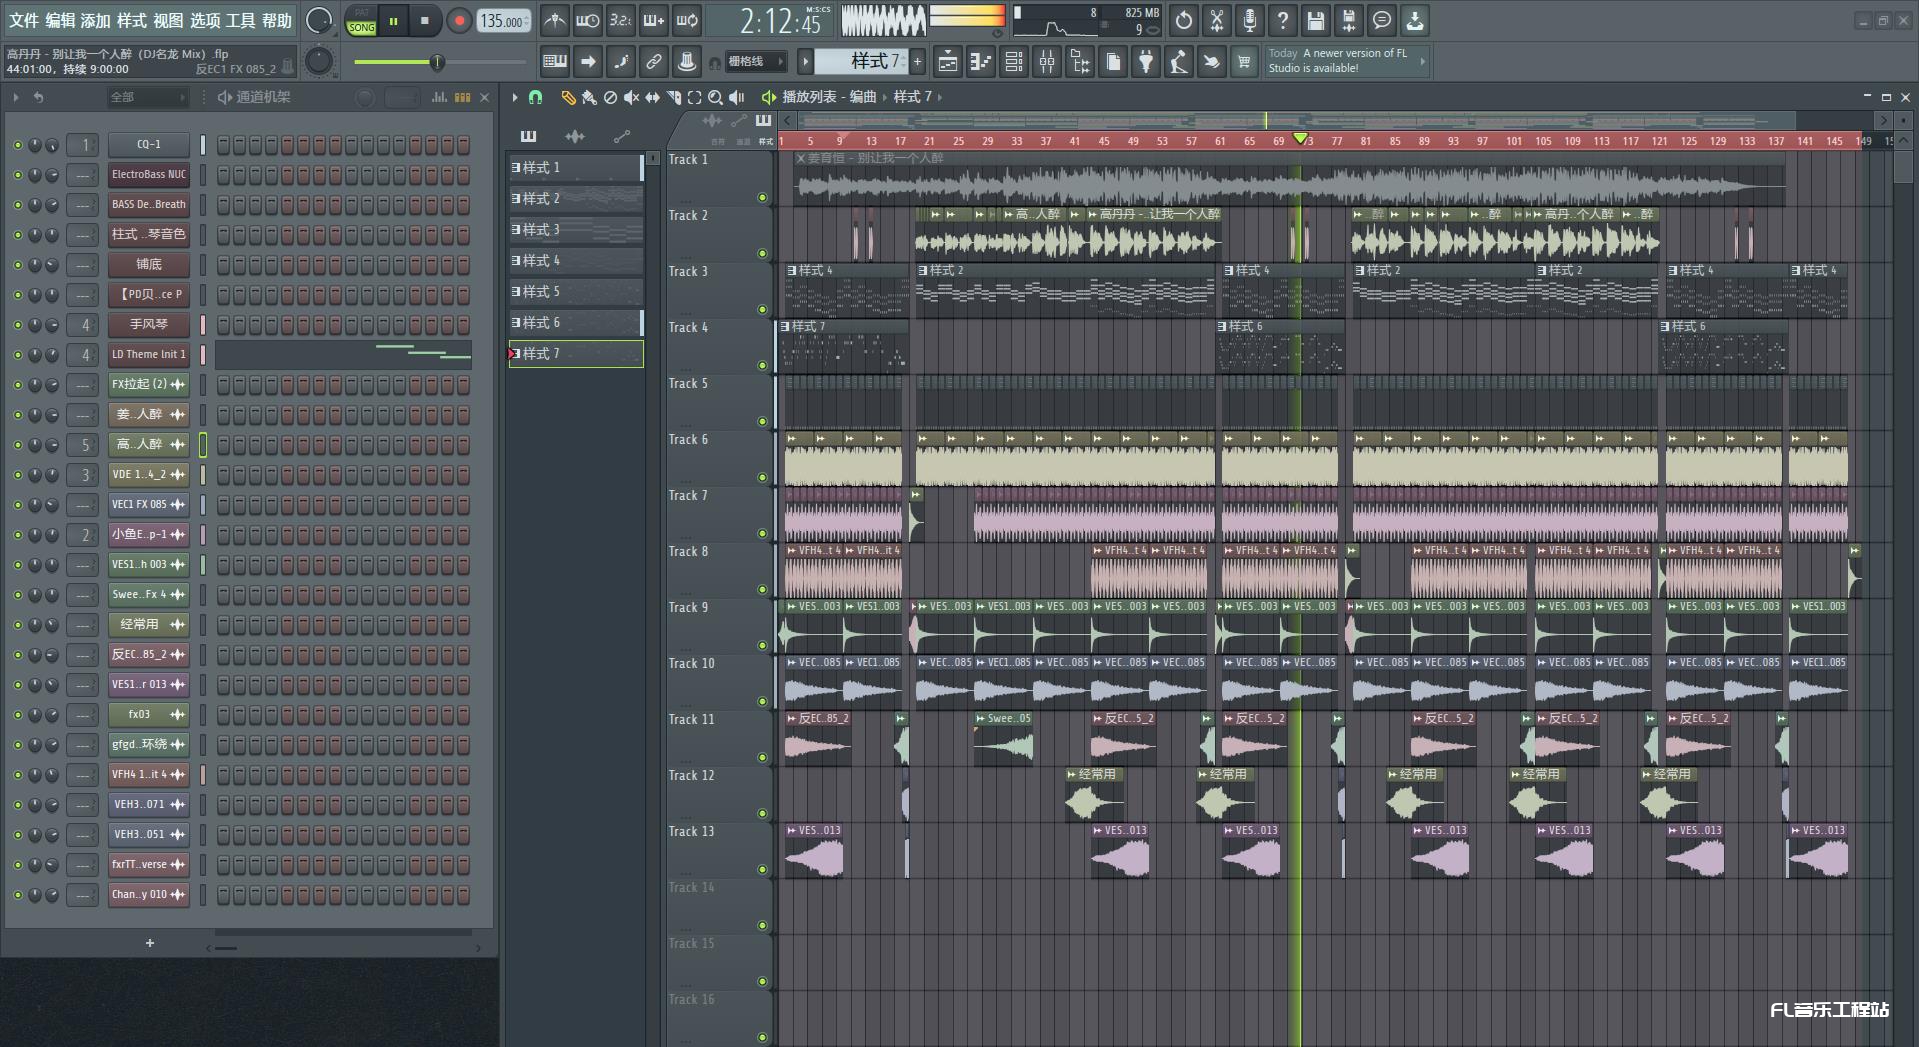This screenshot has height=1047, width=1919.
Task: Click the link chain icon in toolbar
Action: point(654,62)
